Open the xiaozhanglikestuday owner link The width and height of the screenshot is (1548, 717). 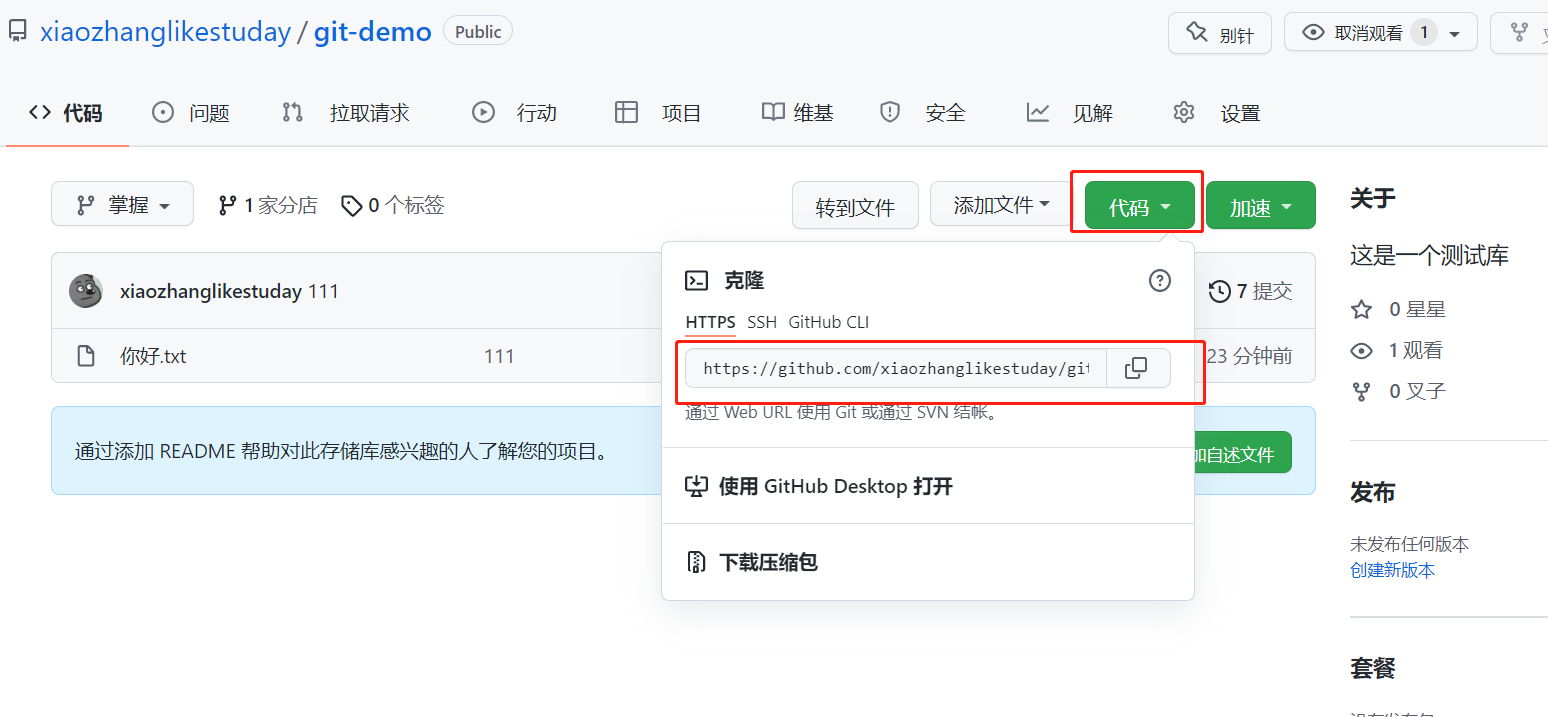click(x=165, y=32)
